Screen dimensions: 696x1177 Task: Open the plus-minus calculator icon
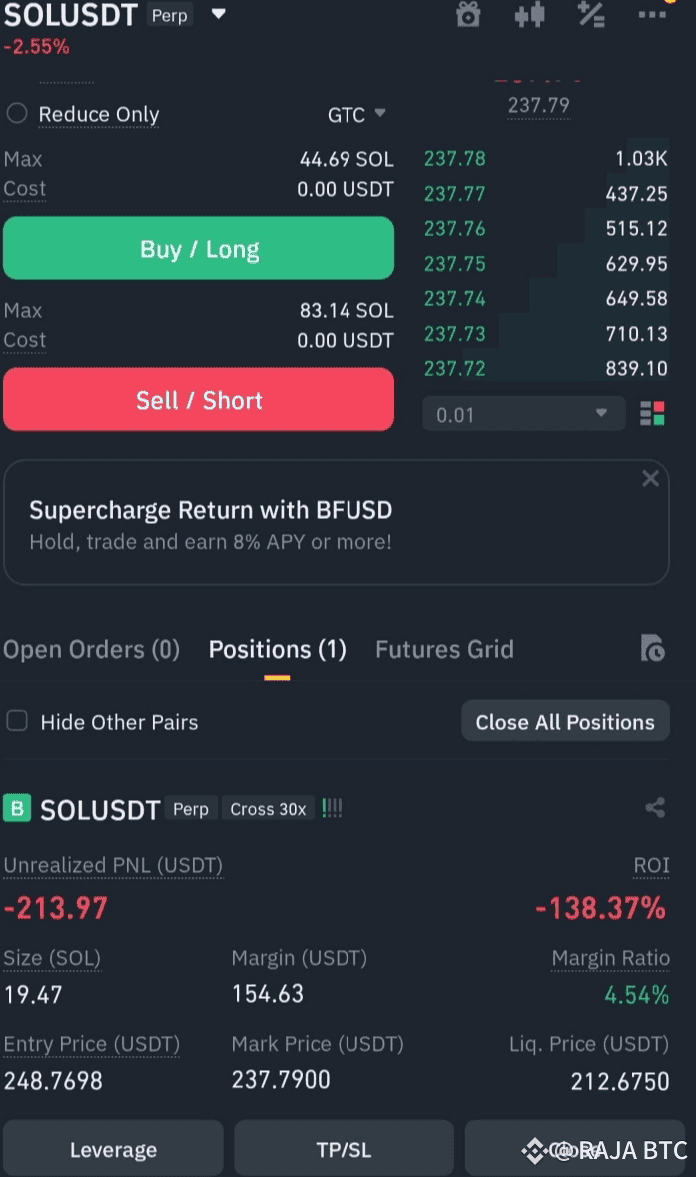[591, 14]
